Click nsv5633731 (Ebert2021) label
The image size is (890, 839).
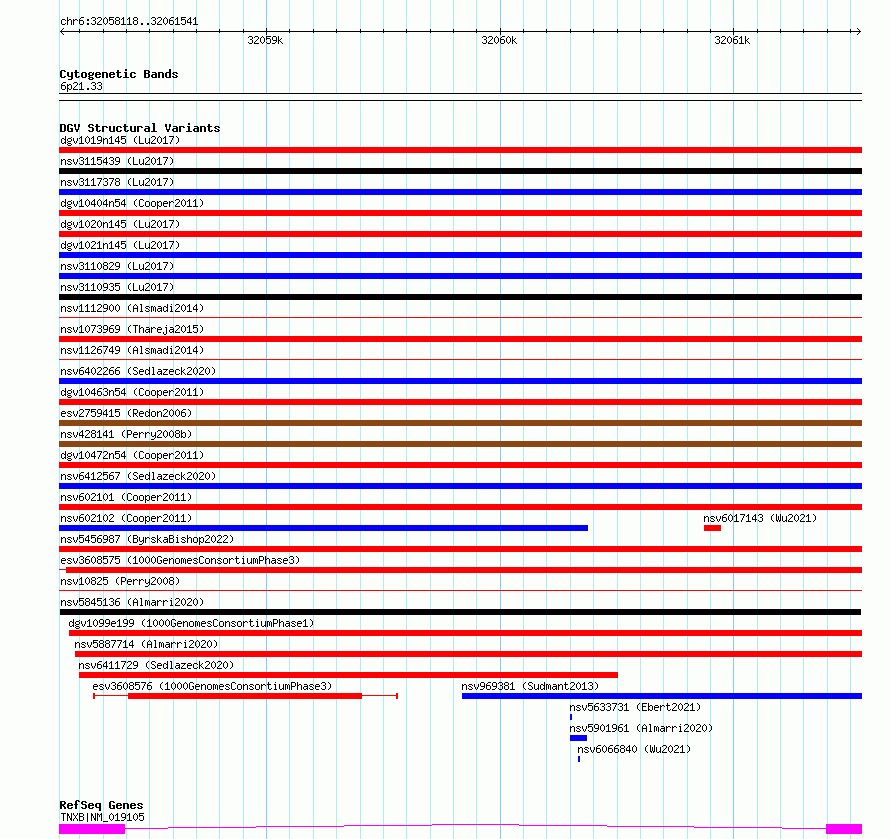tap(635, 707)
